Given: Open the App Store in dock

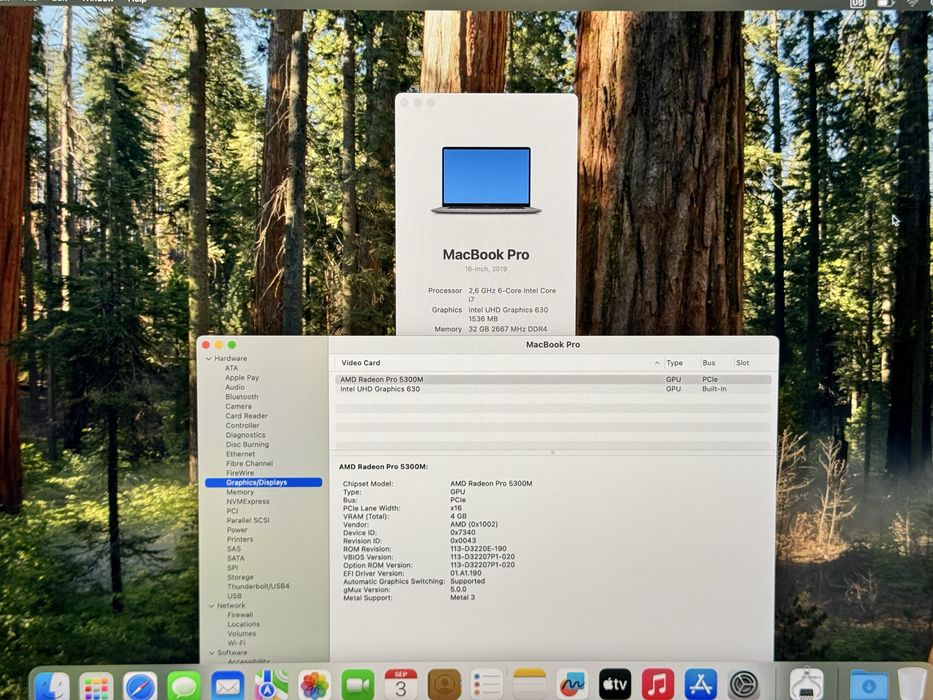Looking at the screenshot, I should point(700,685).
